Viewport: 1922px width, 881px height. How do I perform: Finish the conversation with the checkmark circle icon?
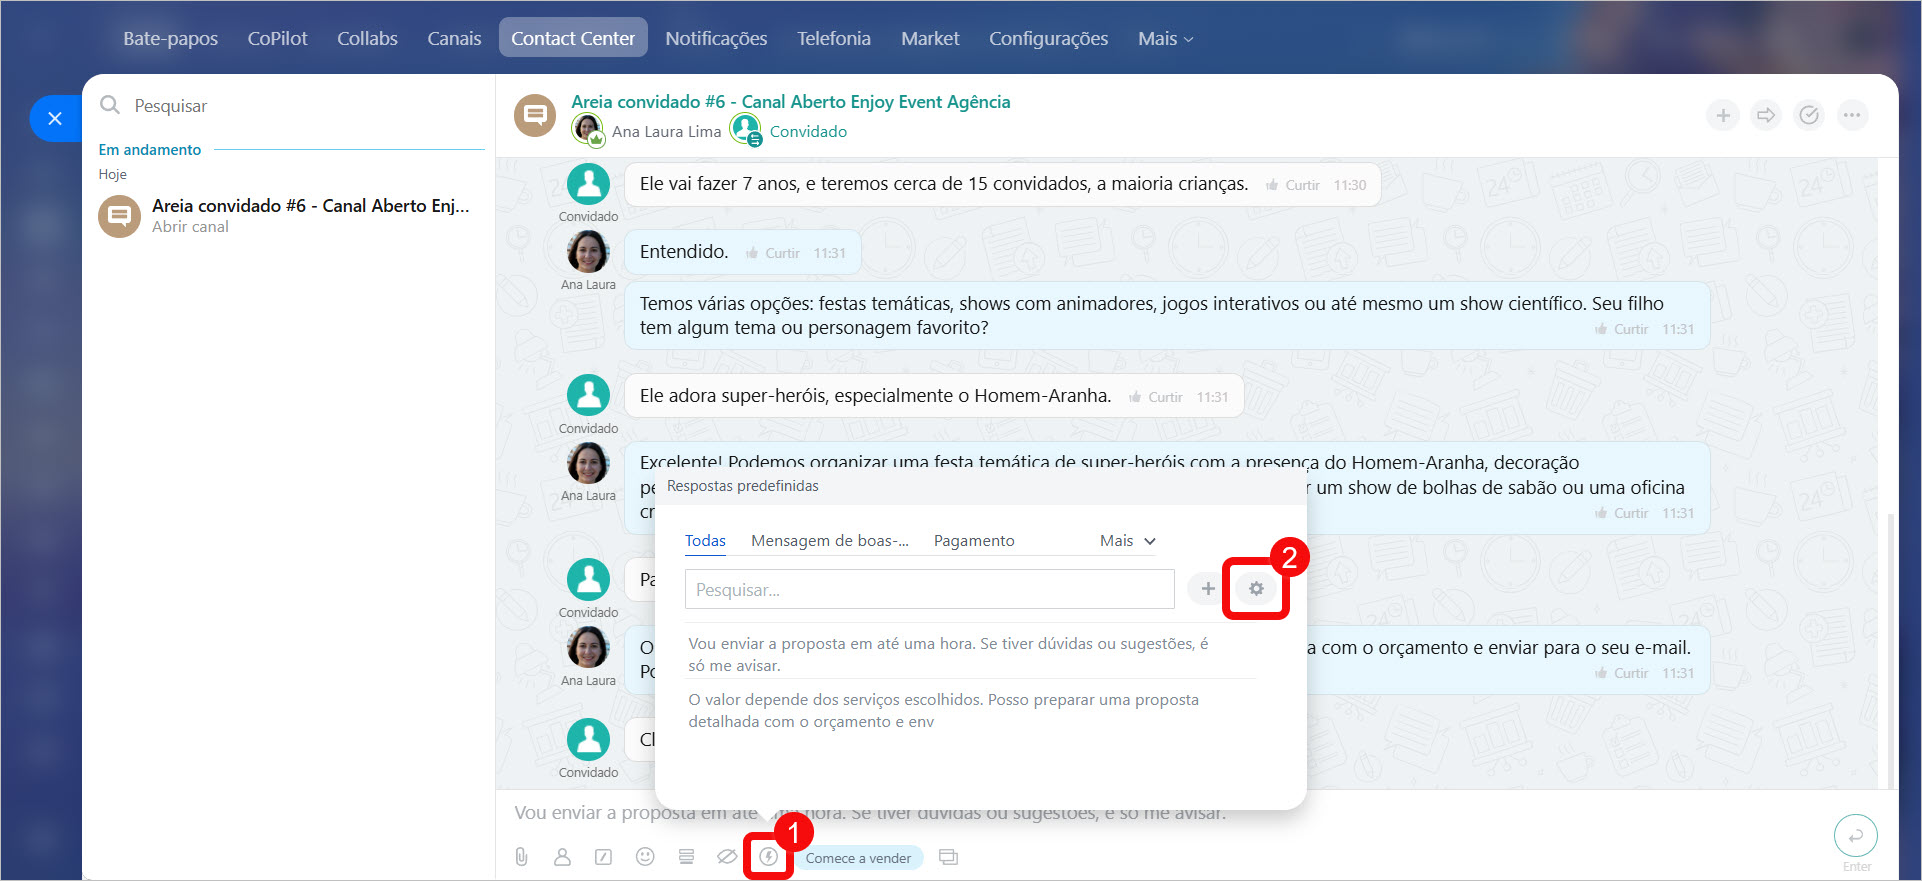[1809, 115]
